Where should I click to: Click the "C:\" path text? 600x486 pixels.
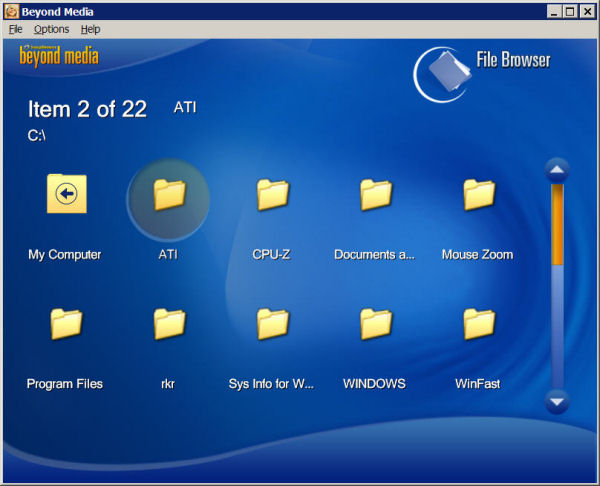click(37, 135)
